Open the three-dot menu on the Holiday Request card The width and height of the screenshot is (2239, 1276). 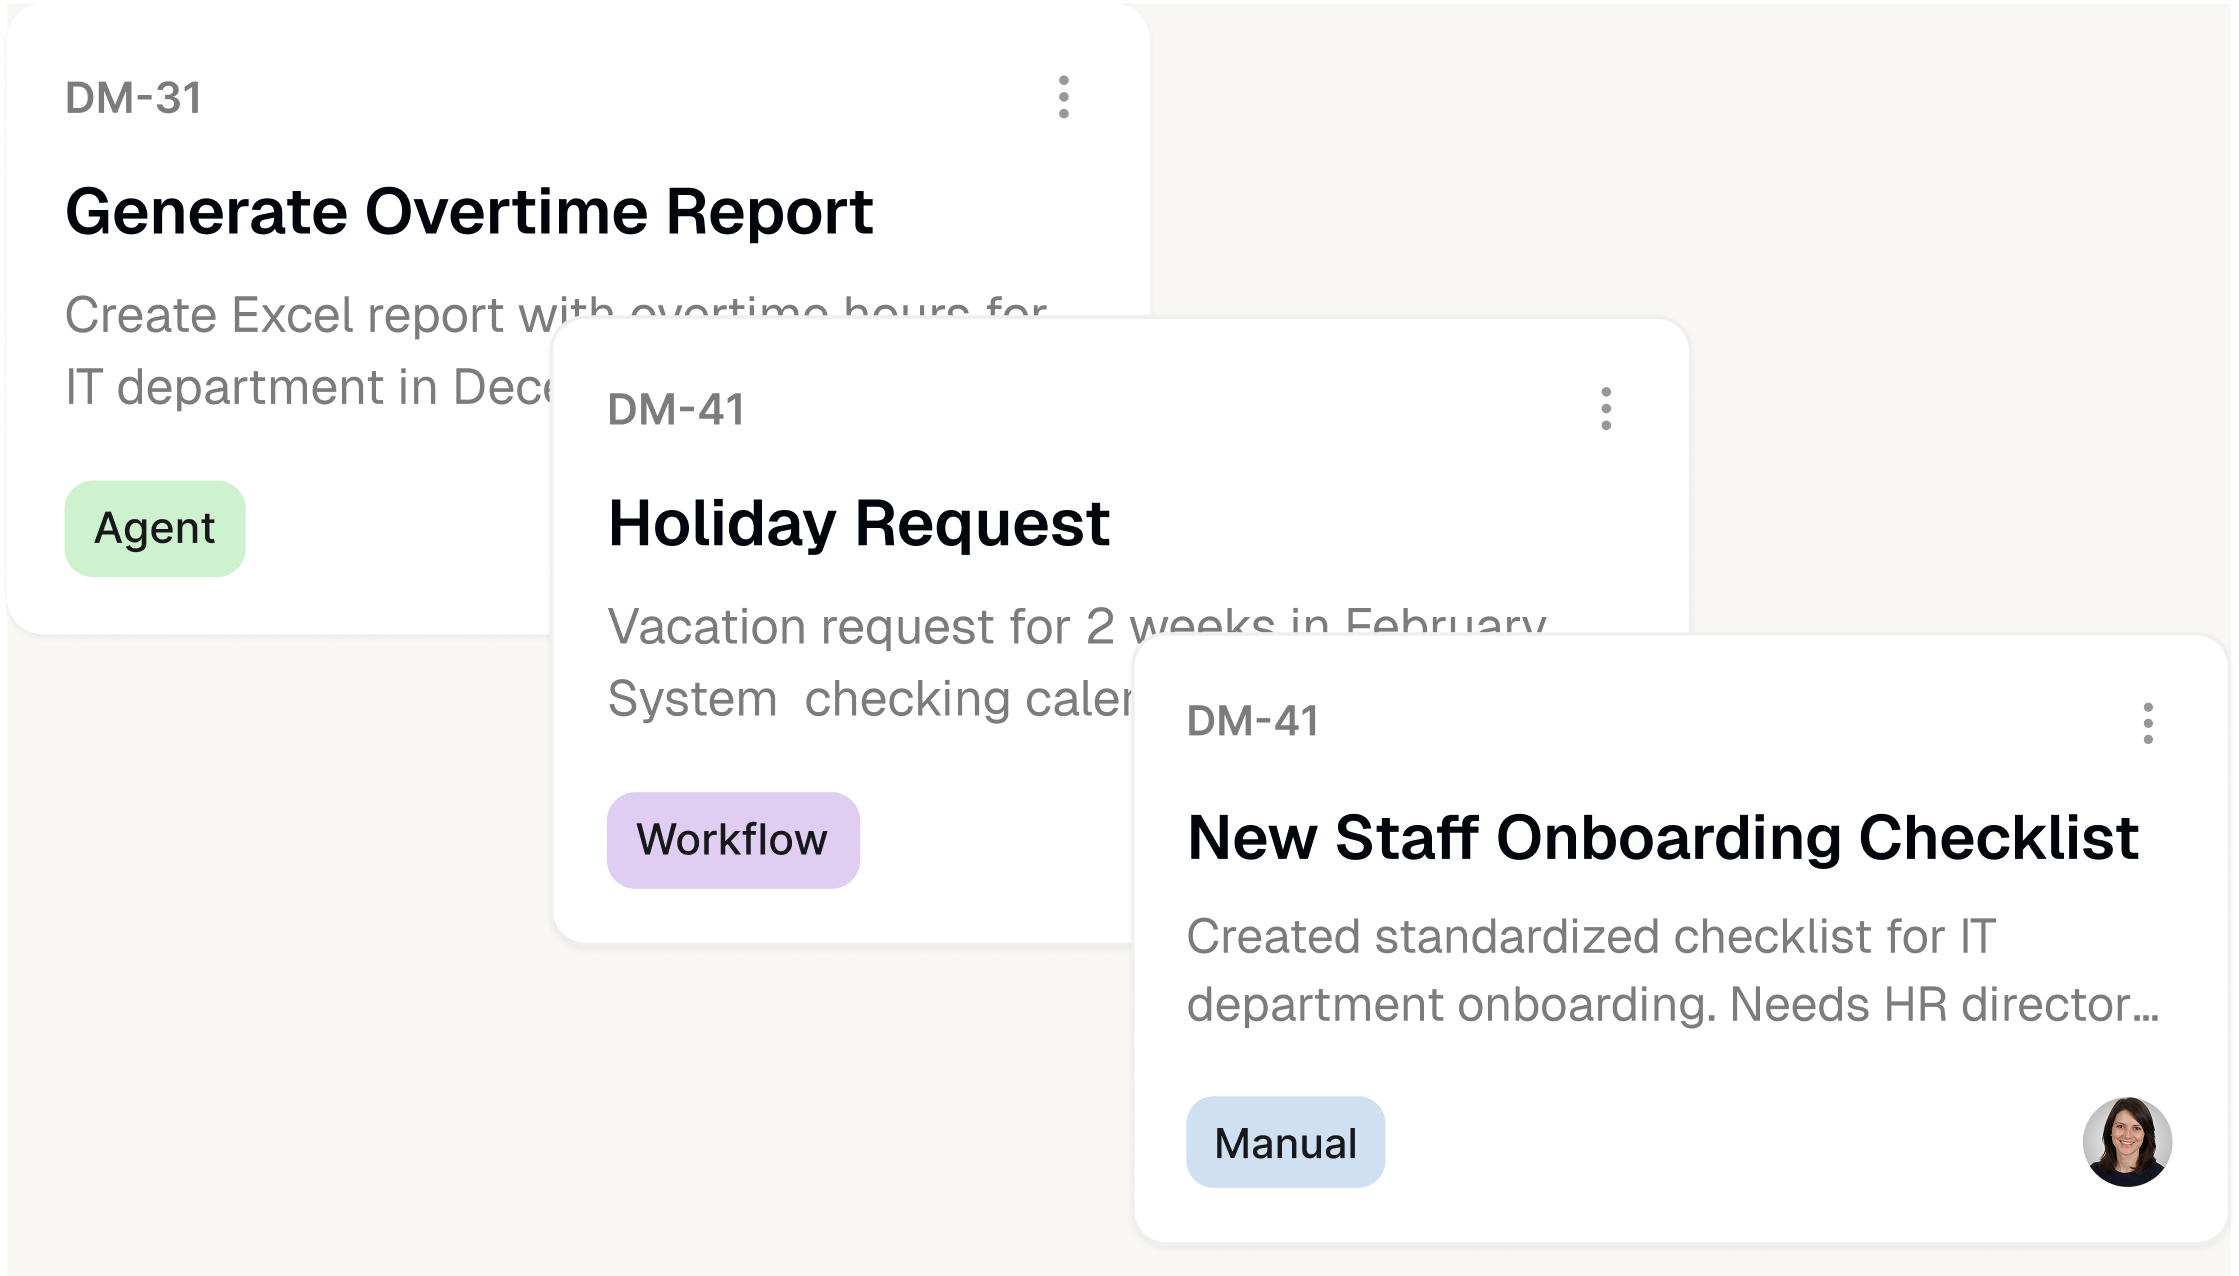[1606, 409]
